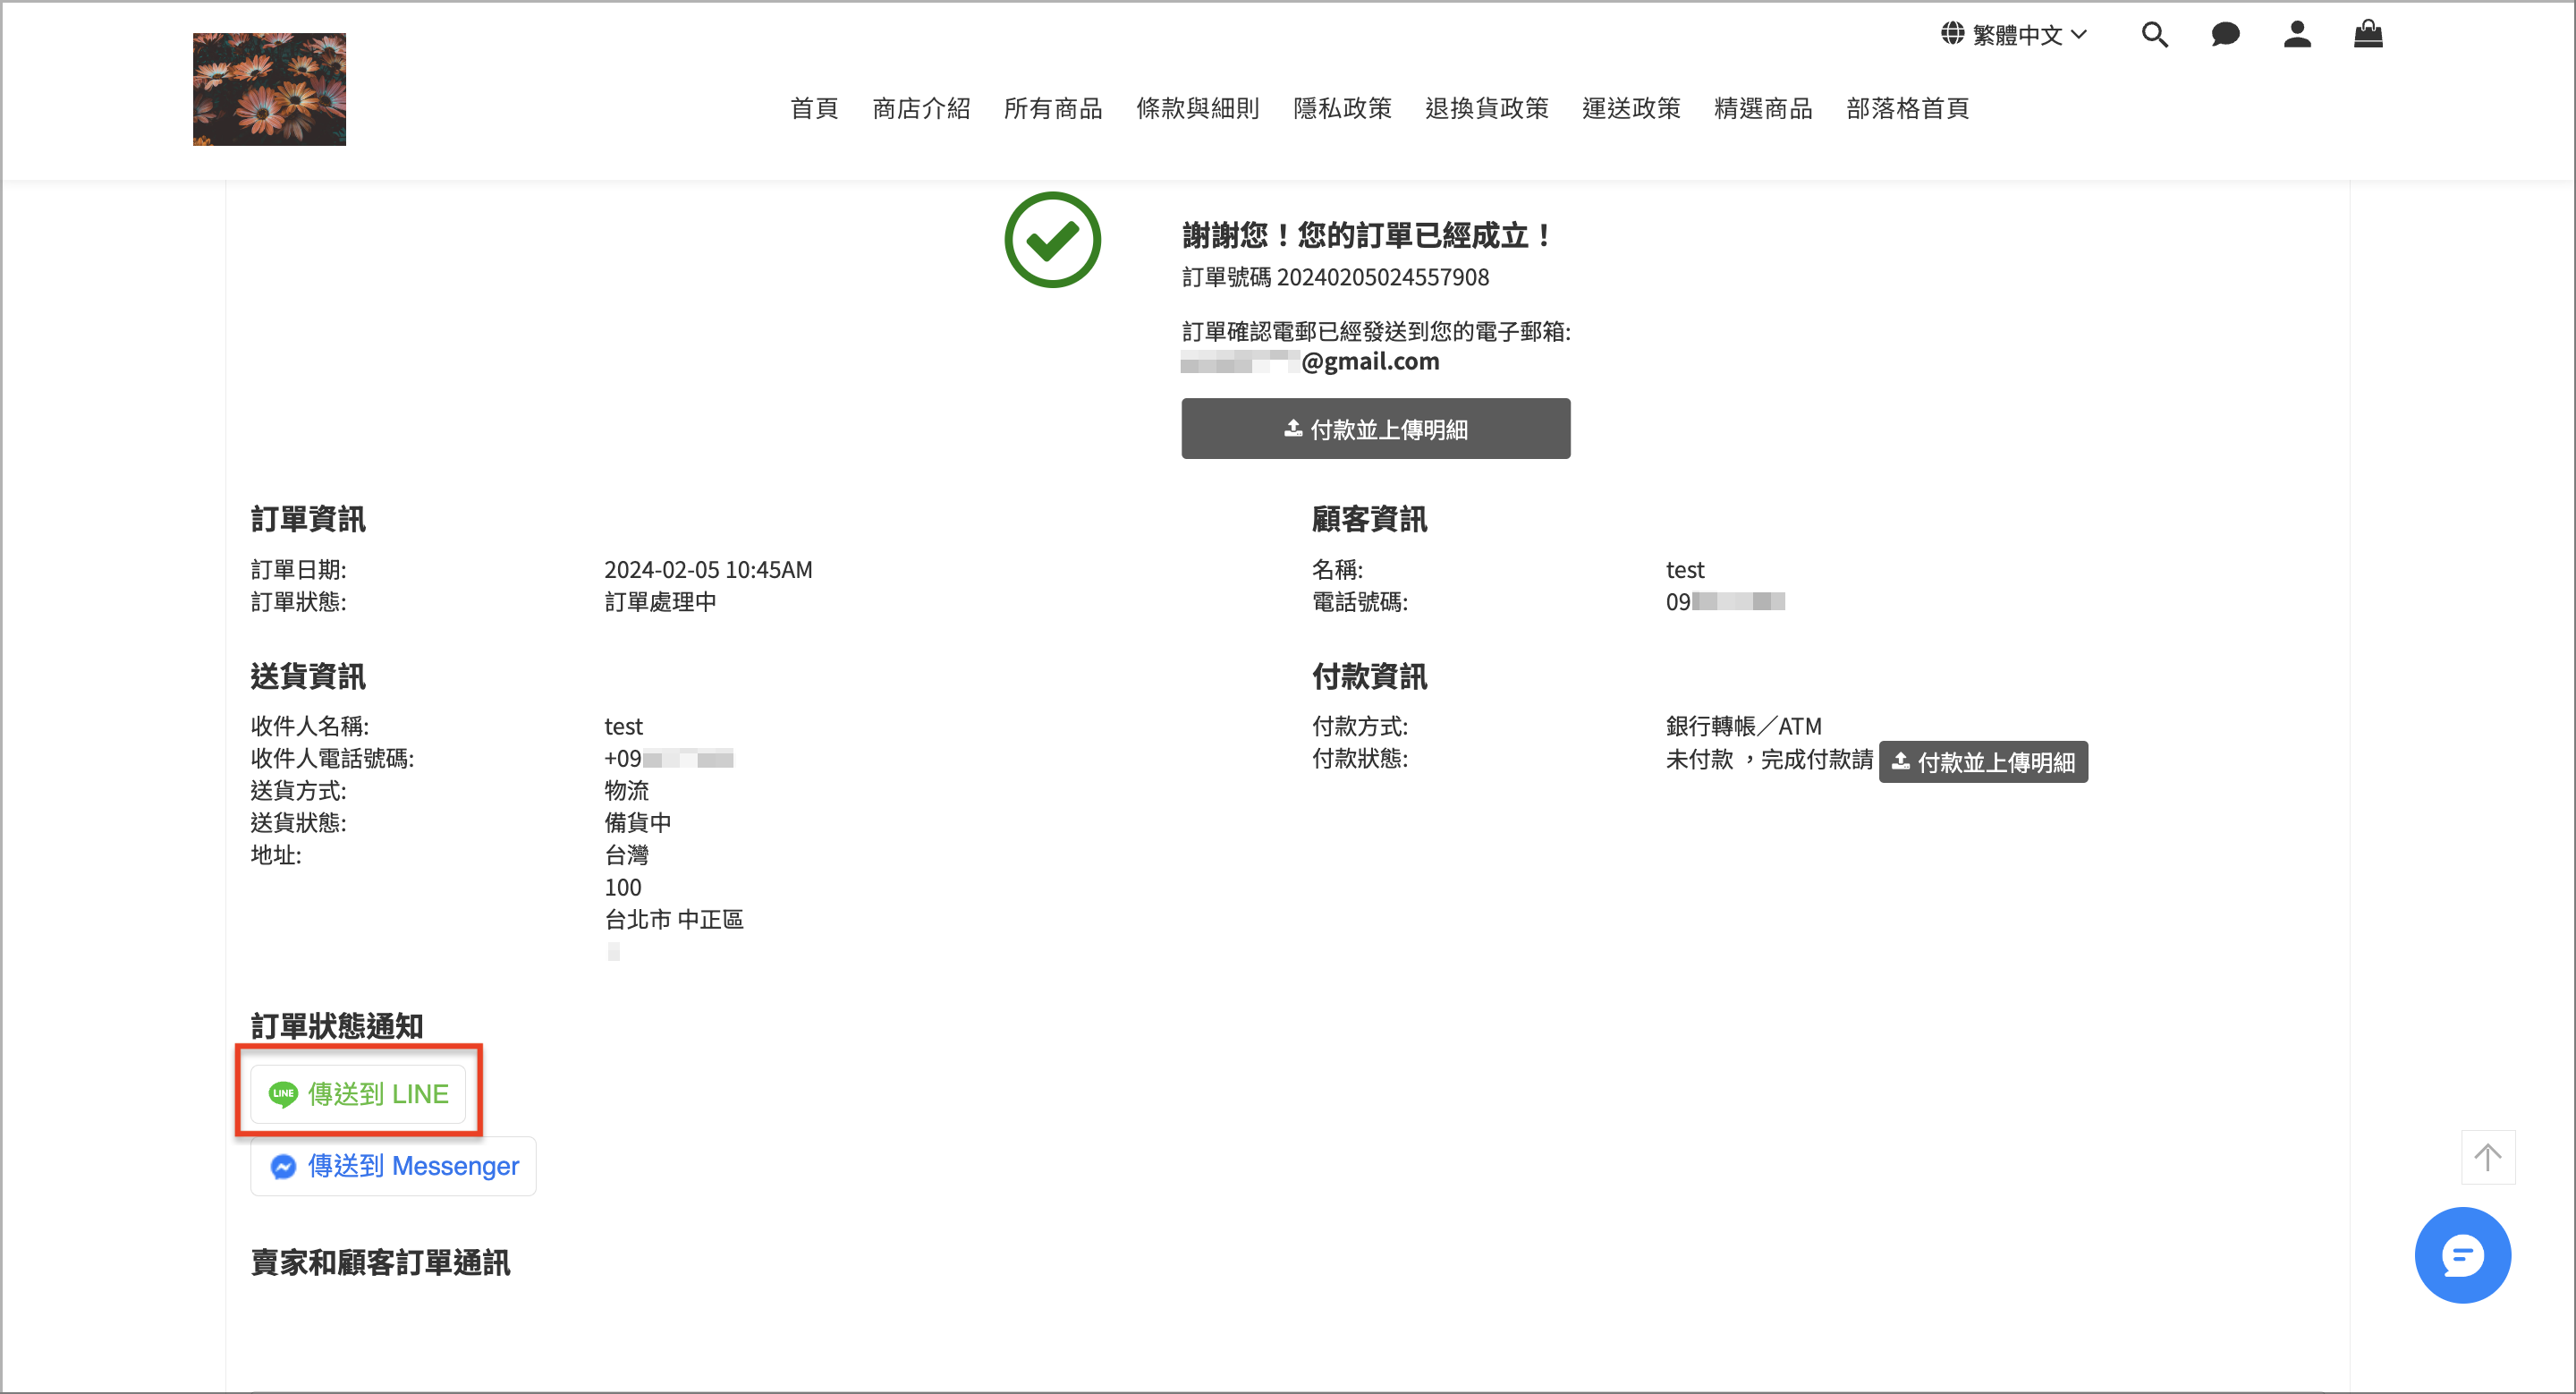Click the 顧客資訊 section heading

coord(1369,519)
